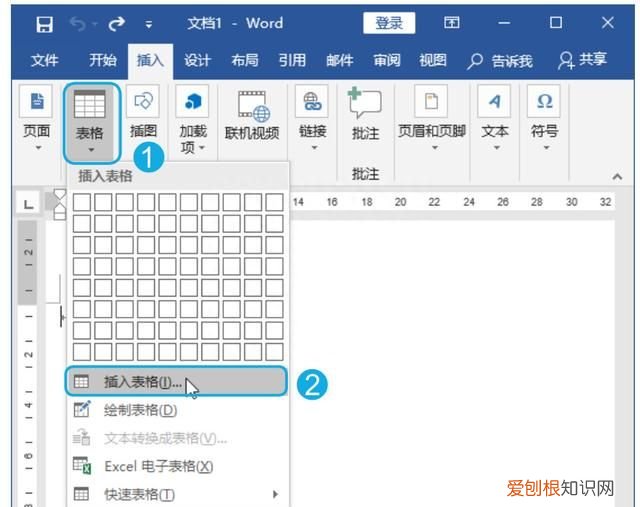Switch to the 设计 tab
640x507 pixels.
[198, 61]
